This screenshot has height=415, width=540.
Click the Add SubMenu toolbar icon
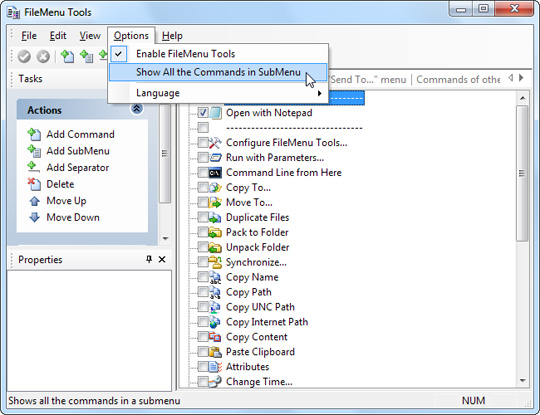(x=86, y=56)
